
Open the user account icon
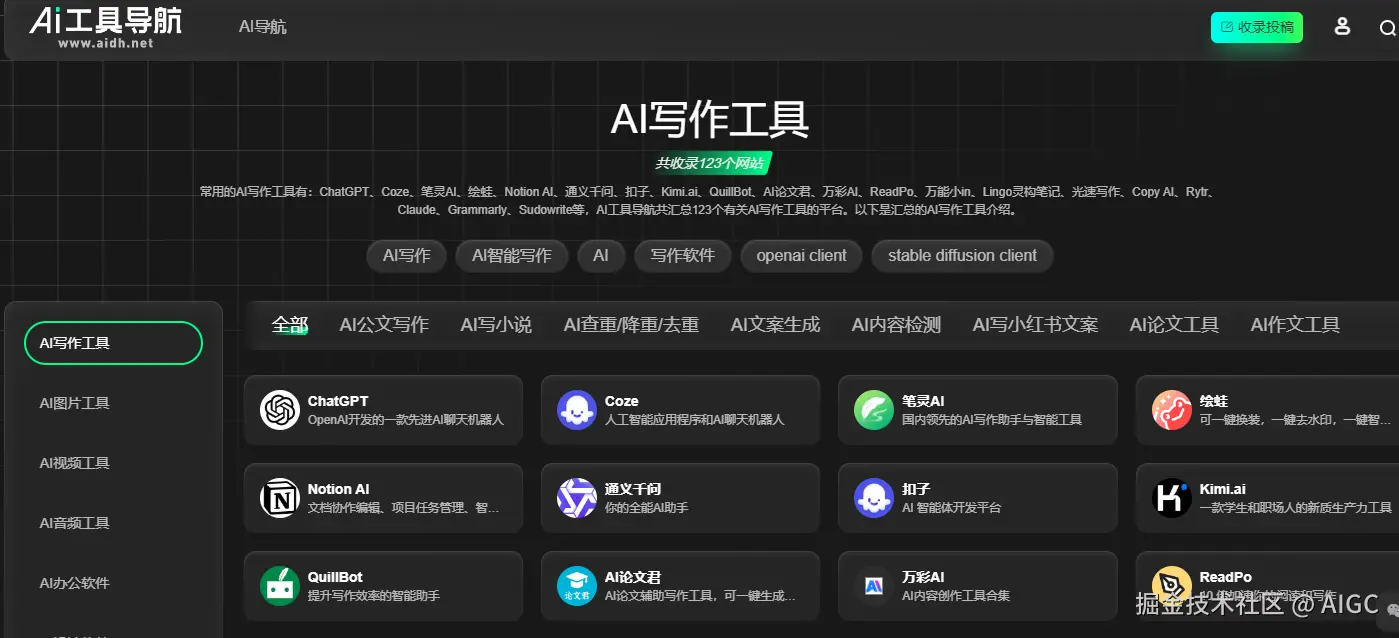pyautogui.click(x=1342, y=27)
